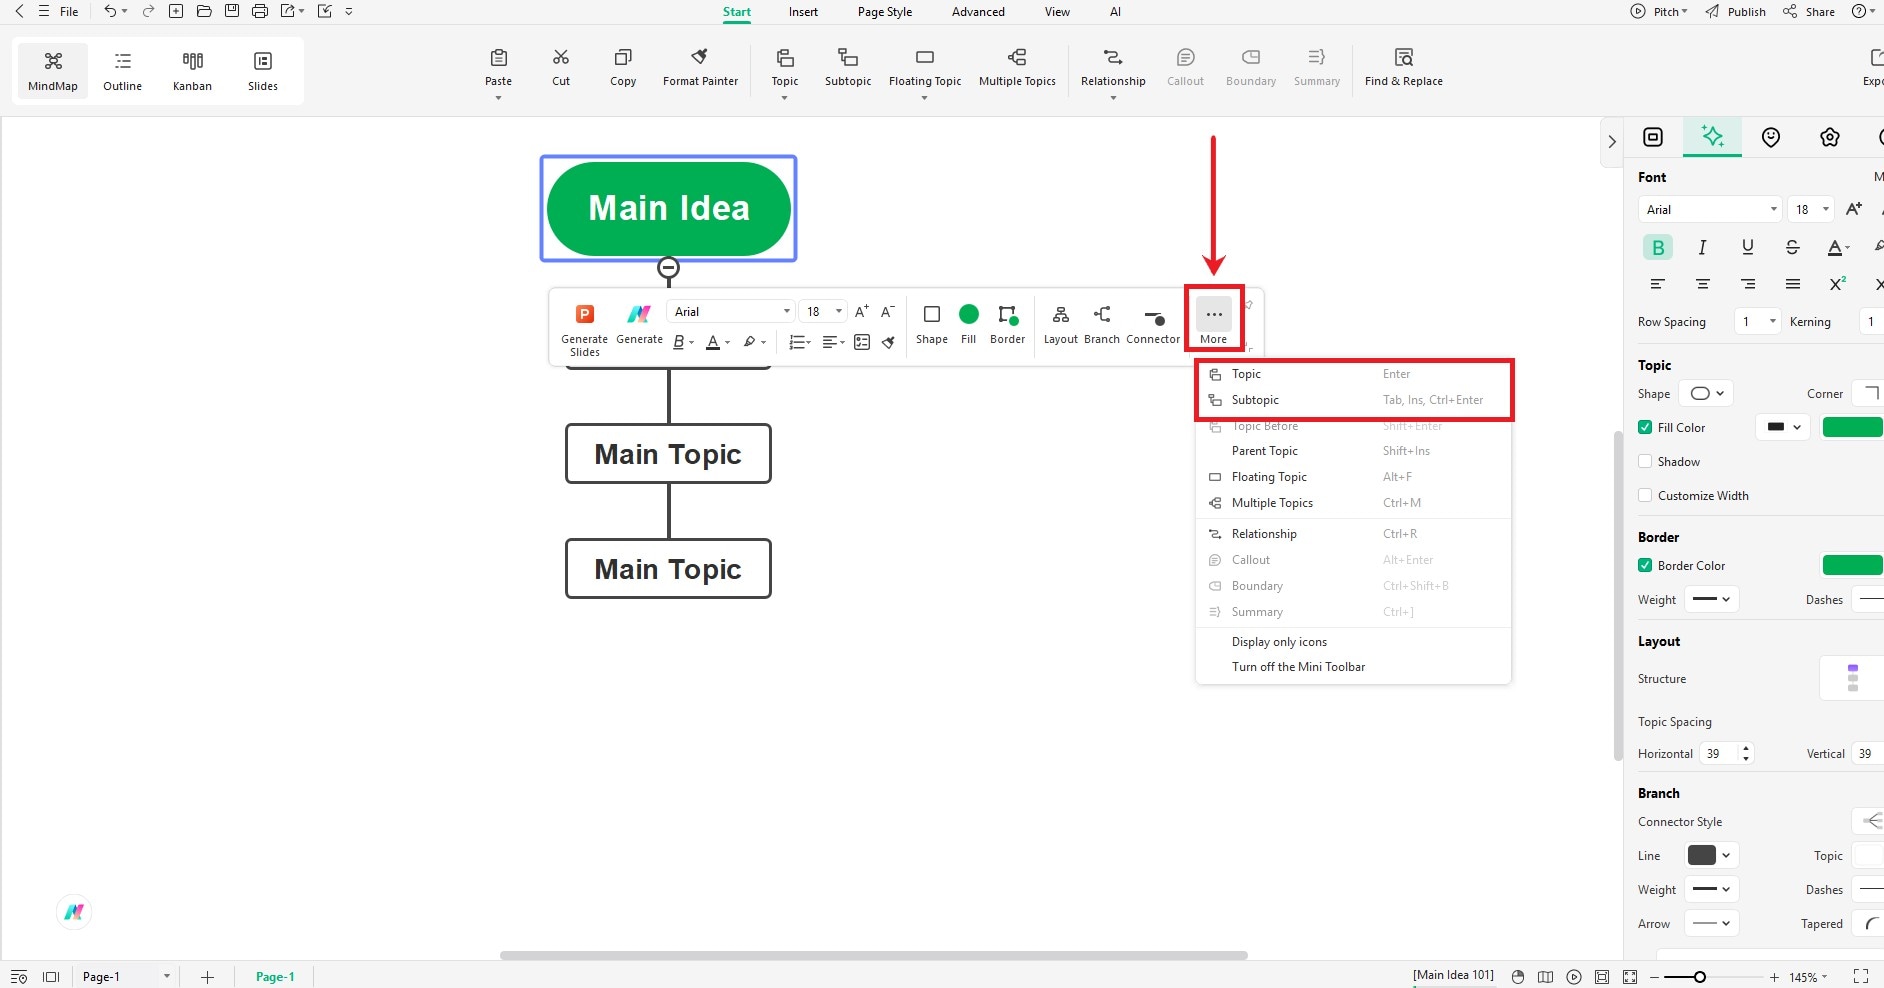The width and height of the screenshot is (1884, 988).
Task: Enable the Shadow checkbox
Action: [1645, 461]
